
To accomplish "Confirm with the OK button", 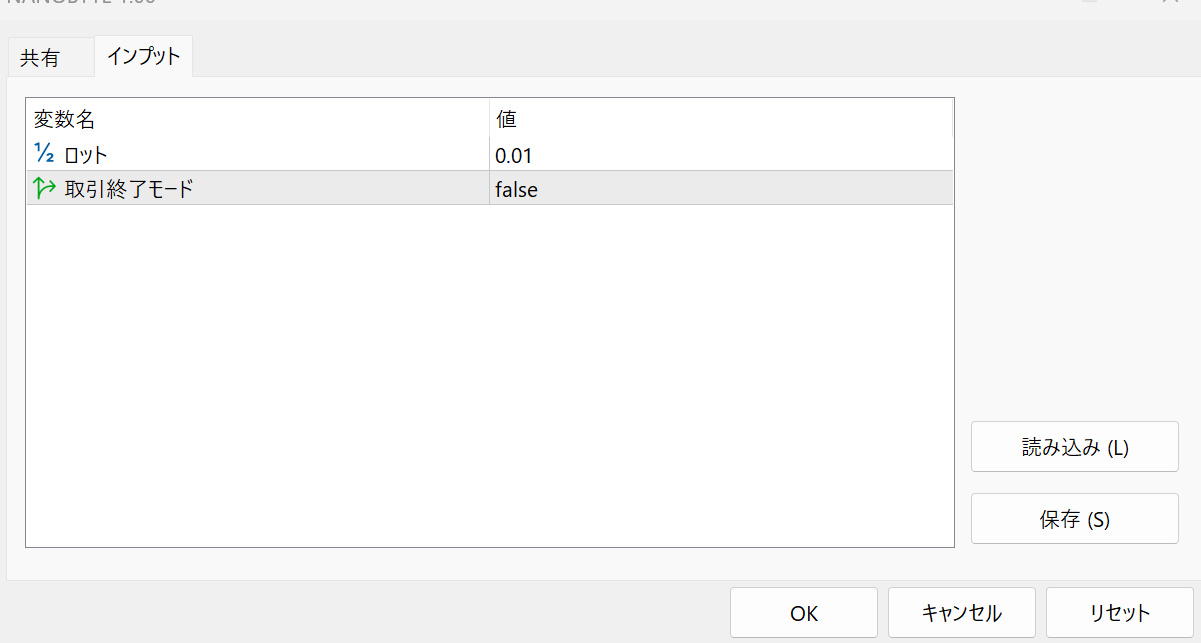I will click(x=804, y=613).
